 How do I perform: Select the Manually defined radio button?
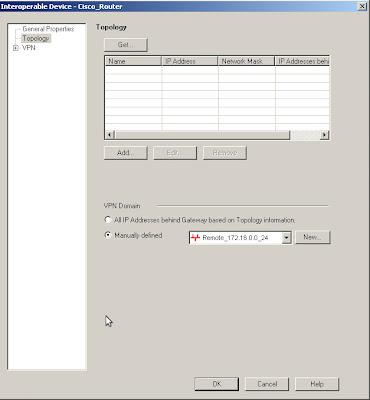point(108,235)
